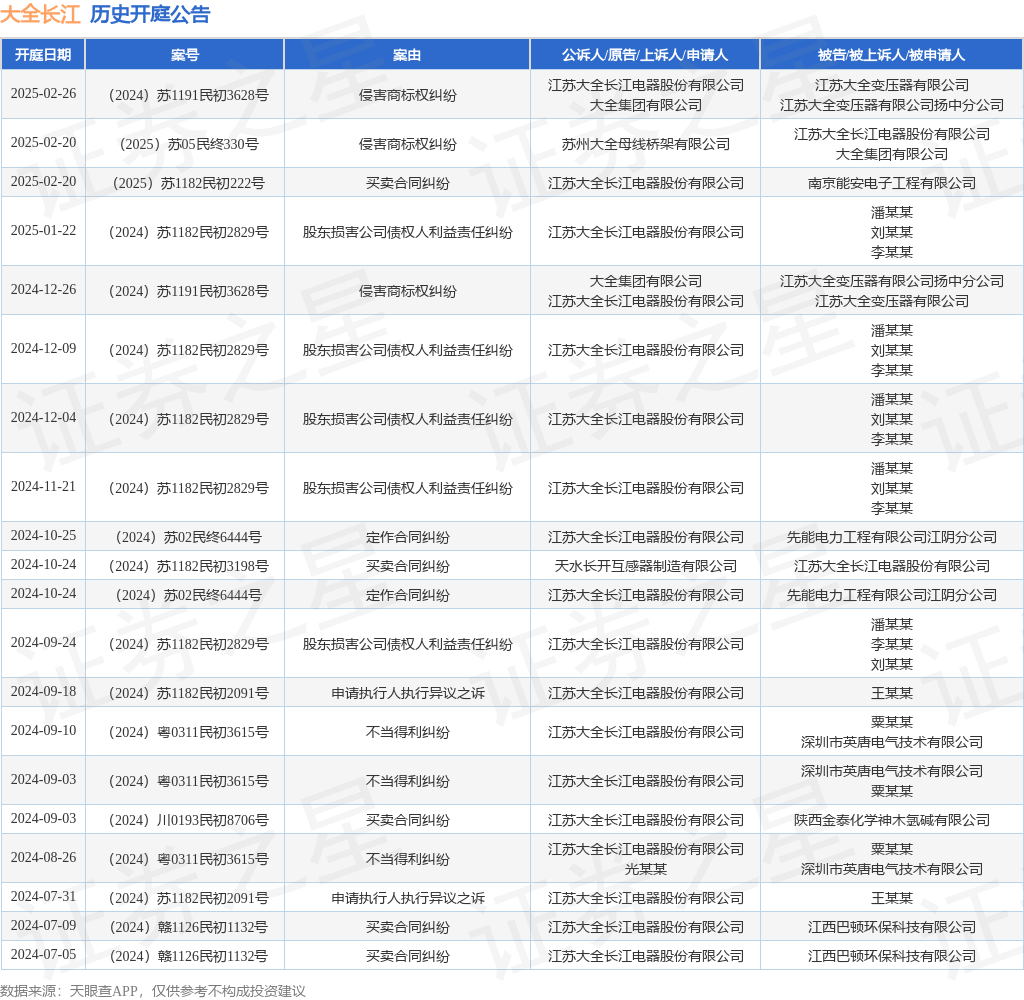Click 定作合同纠纷 in the 2024-10-25 row
1024x1000 pixels.
(x=407, y=538)
